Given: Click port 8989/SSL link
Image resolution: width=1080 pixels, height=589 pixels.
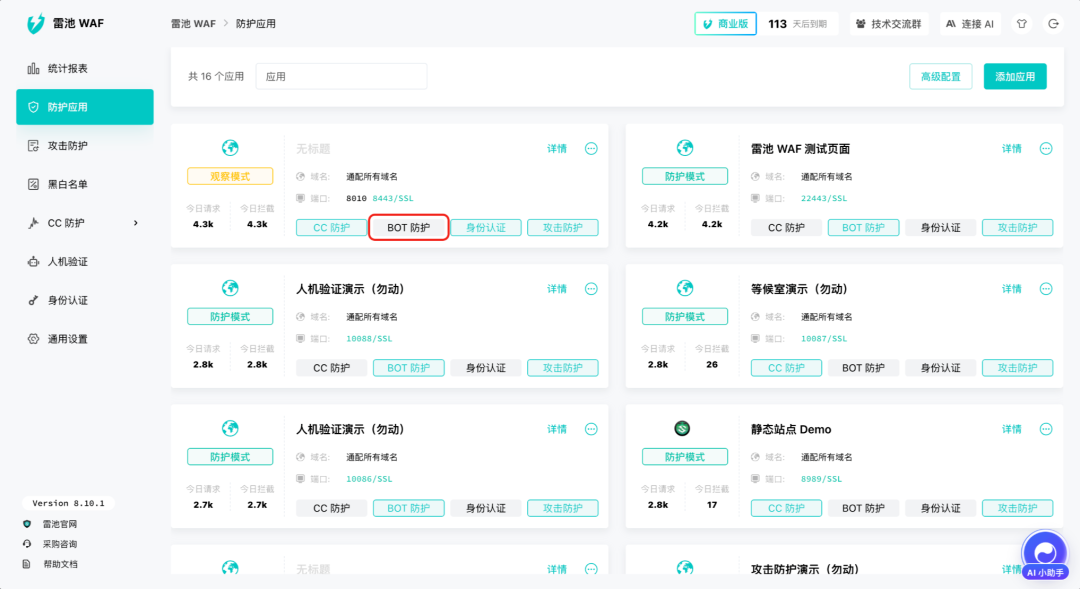Looking at the screenshot, I should (821, 479).
